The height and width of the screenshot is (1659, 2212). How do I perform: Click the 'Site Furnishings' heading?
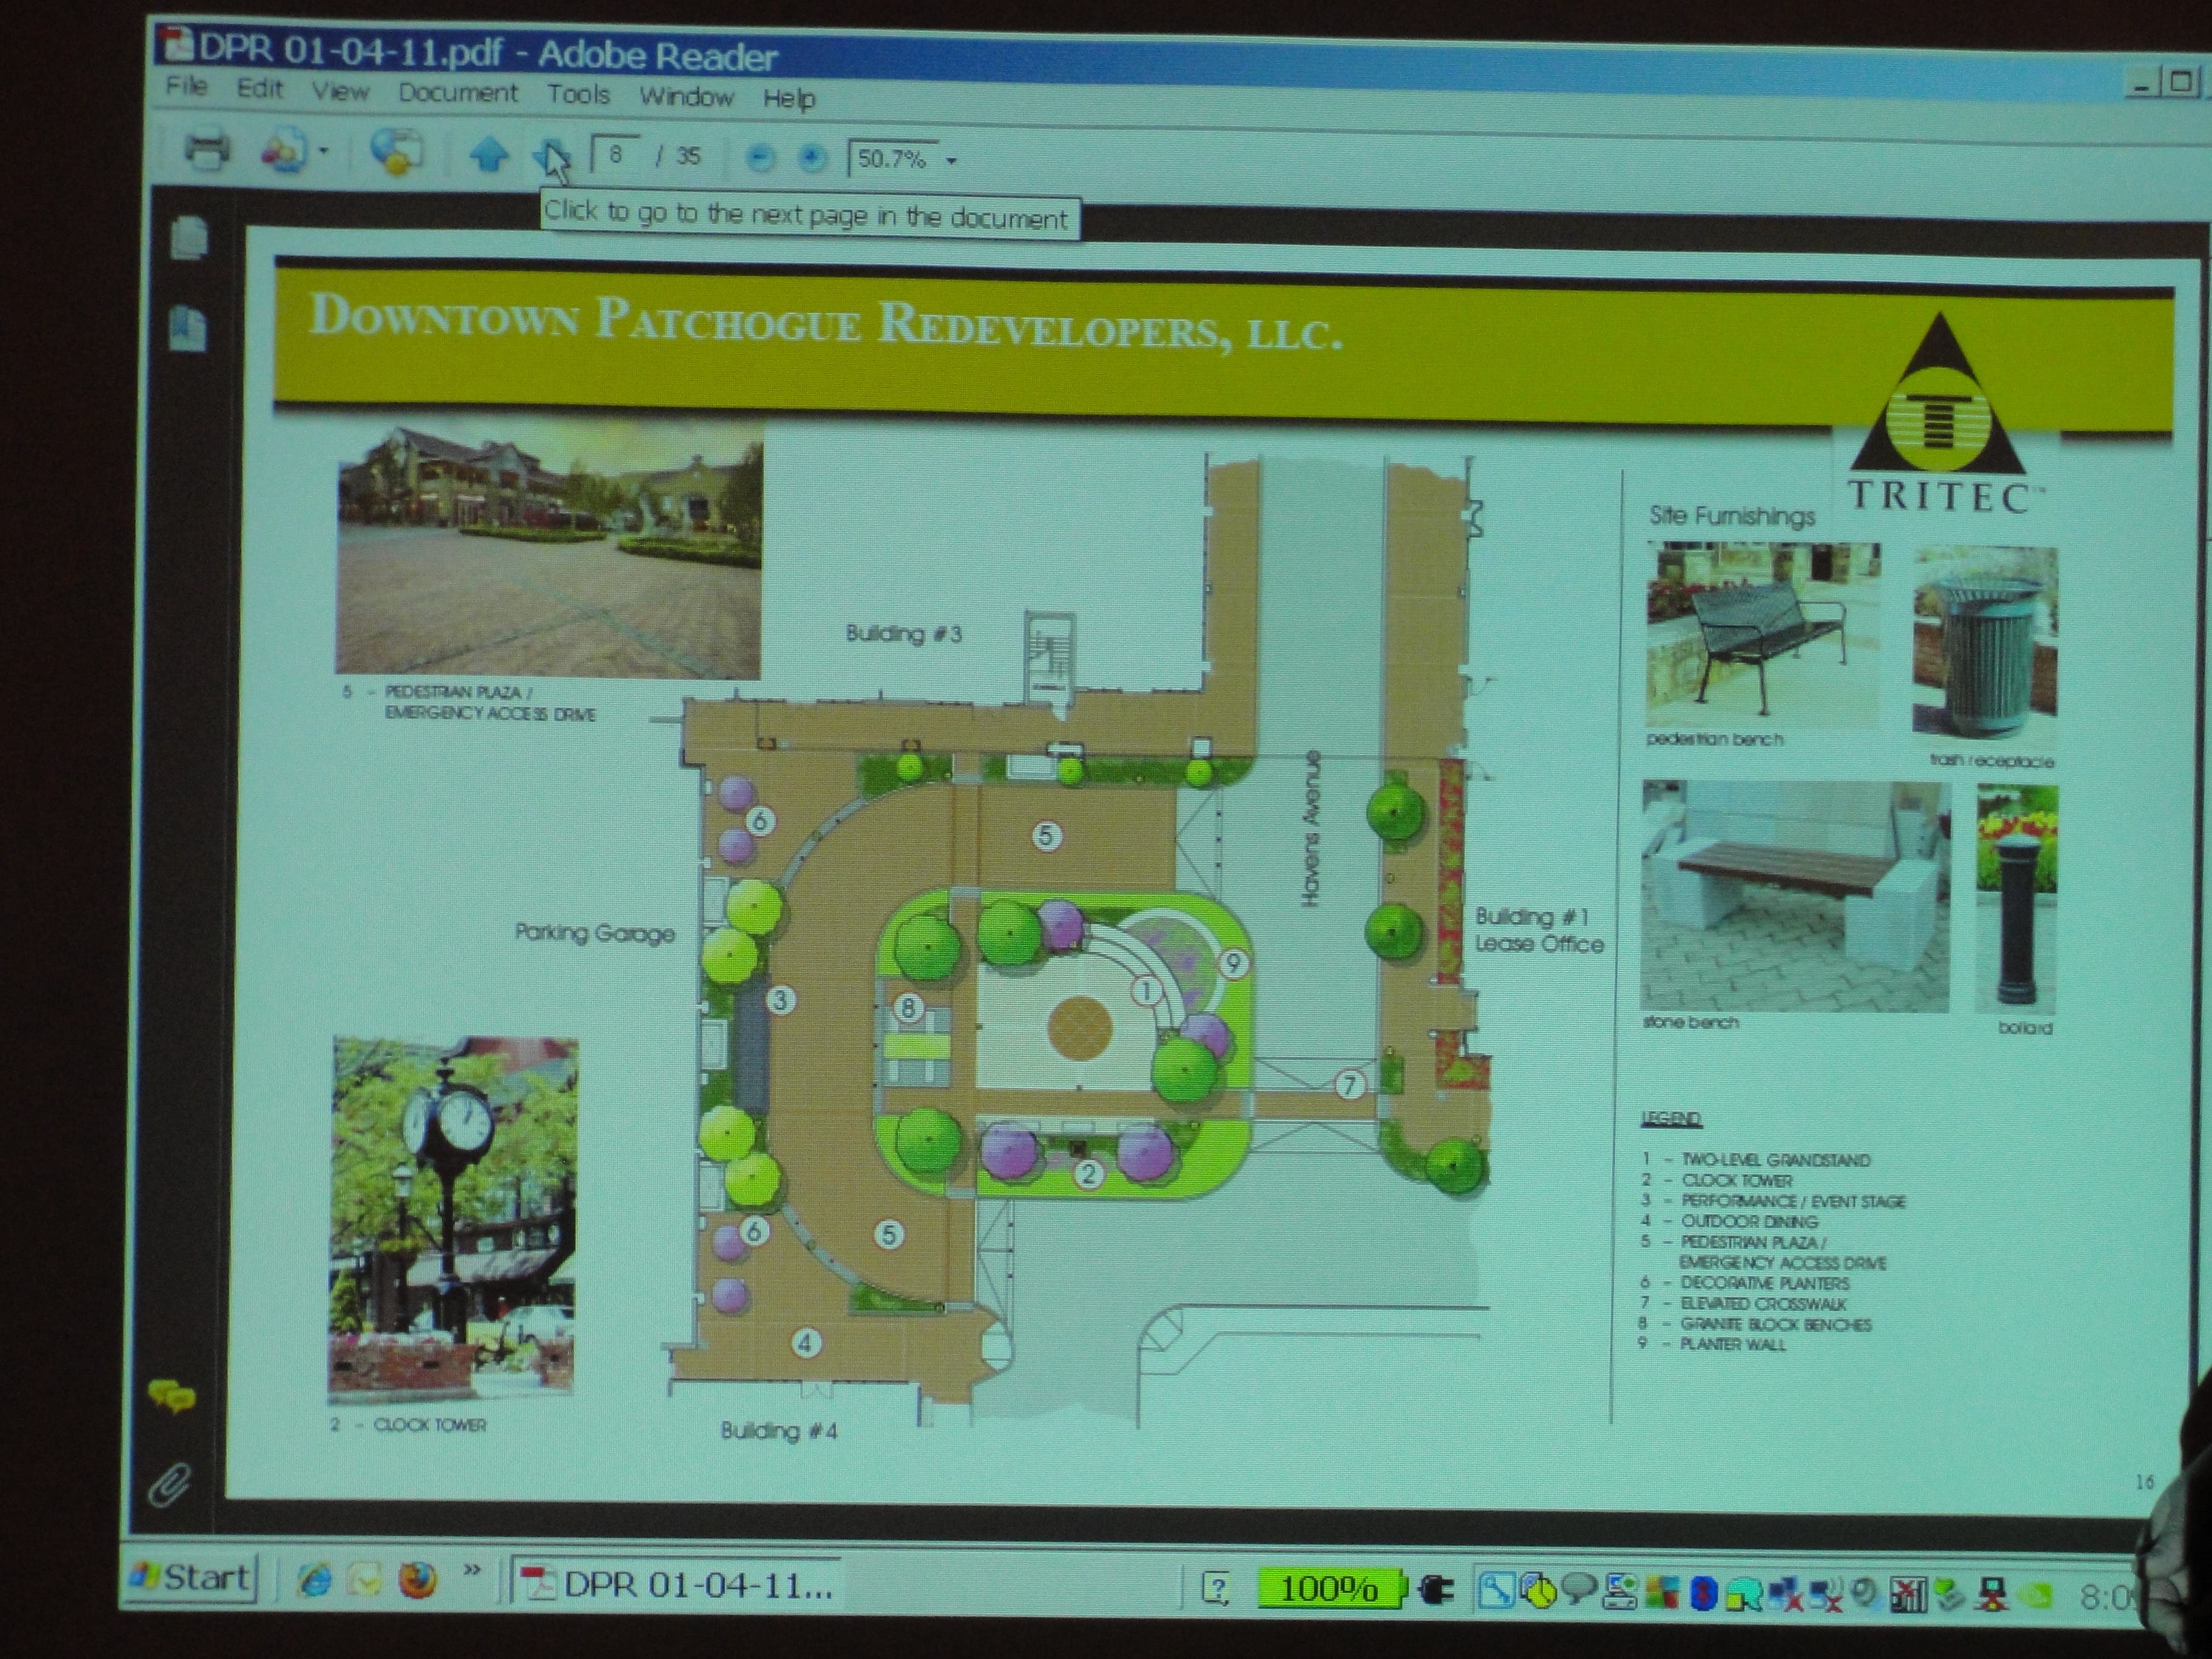click(x=1732, y=516)
